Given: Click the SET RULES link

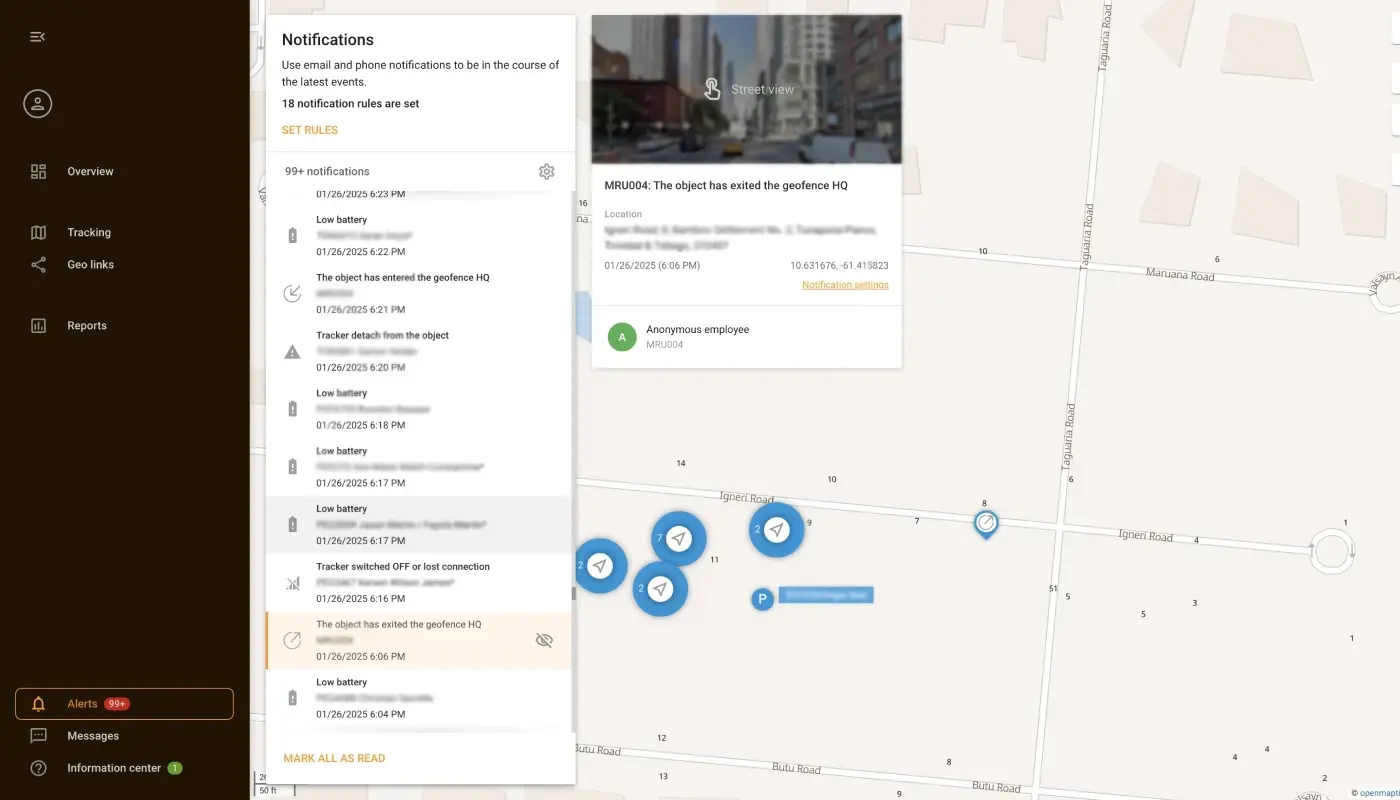Looking at the screenshot, I should tap(310, 130).
